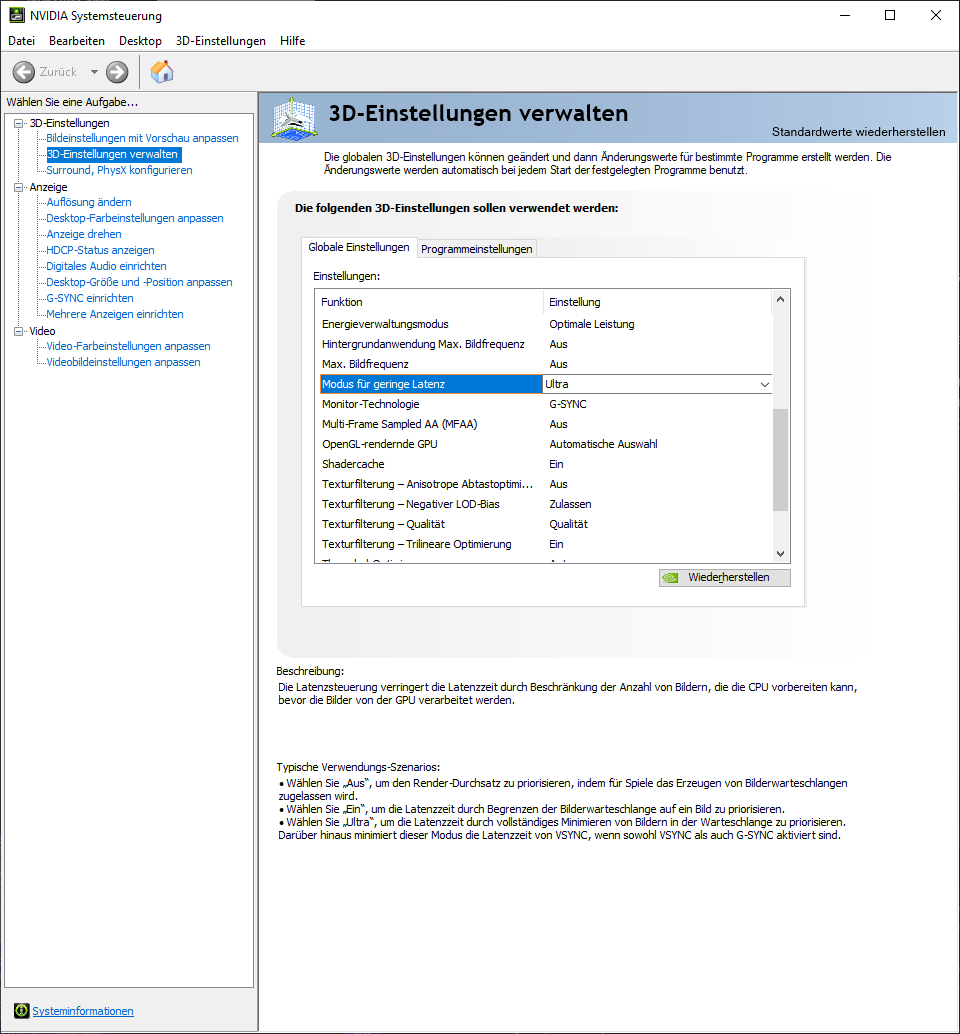This screenshot has width=960, height=1034.
Task: Select Texturfilterung – Anisotrope Abtastoptimierung row
Action: (x=544, y=484)
